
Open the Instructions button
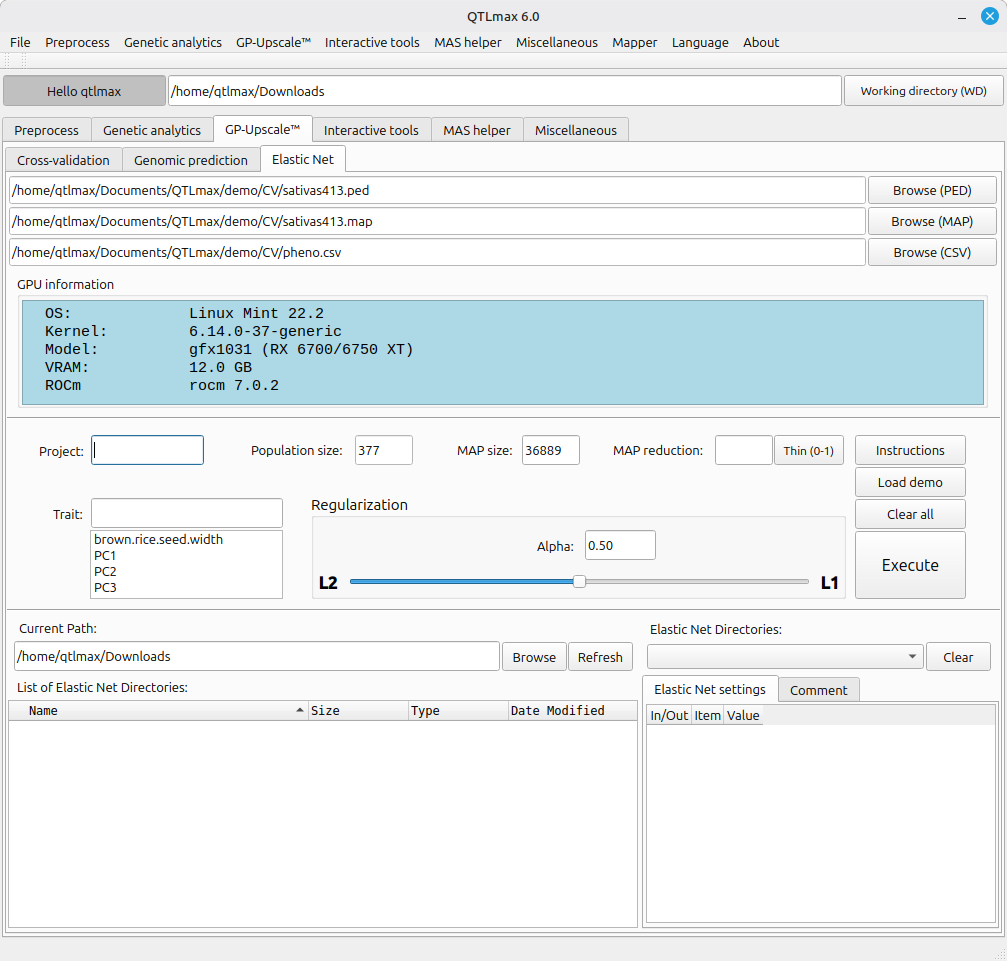[909, 450]
